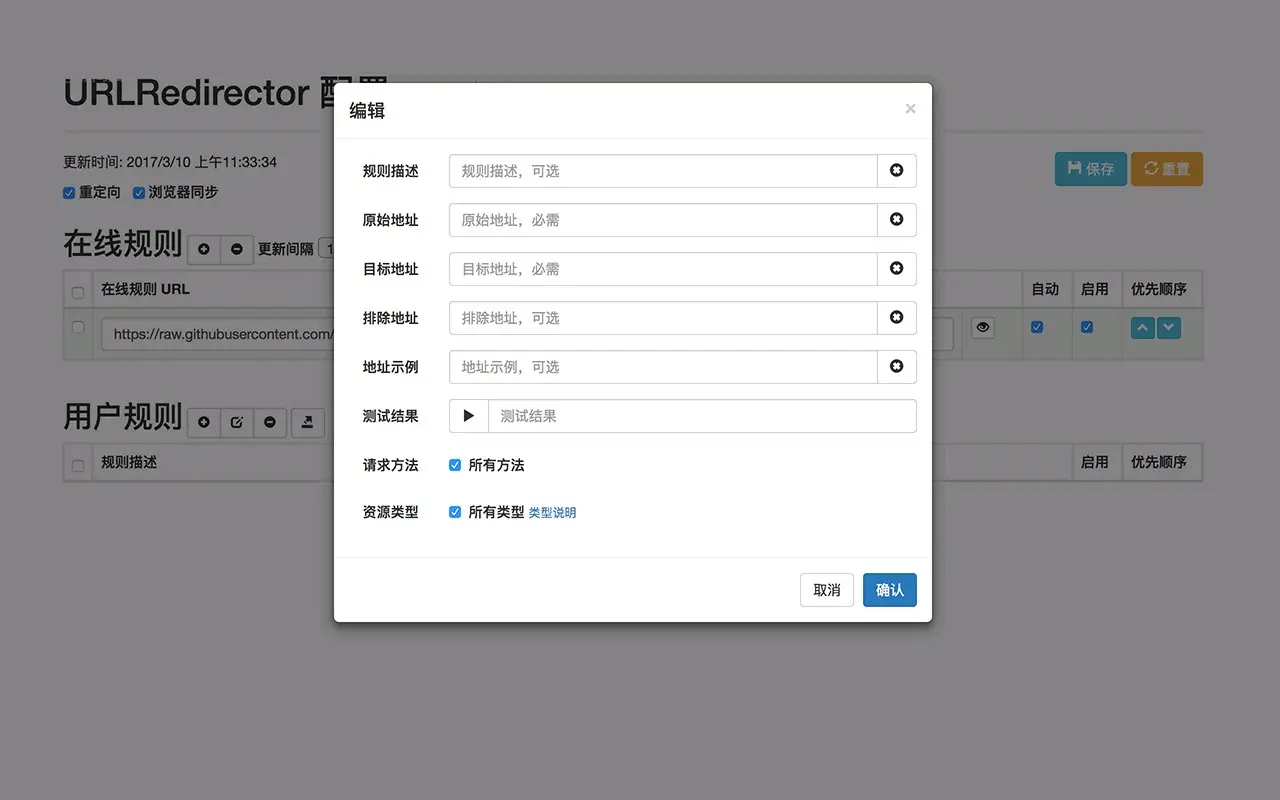Viewport: 1280px width, 800px height.
Task: Add a new user rule with the plus icon
Action: tap(203, 422)
